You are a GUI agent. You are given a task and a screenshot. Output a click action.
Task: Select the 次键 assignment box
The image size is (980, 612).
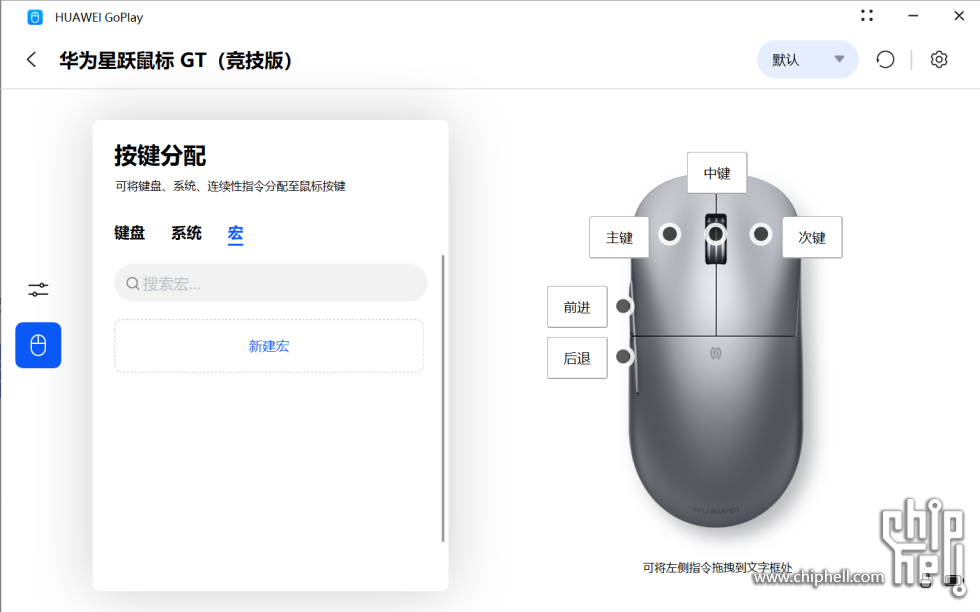click(812, 238)
